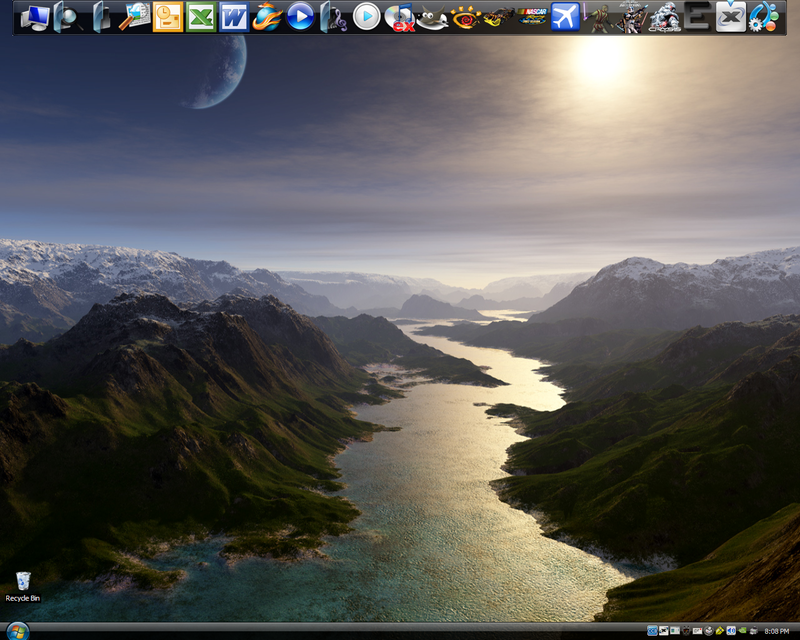
Task: Open the music folder with treble clef
Action: point(334,17)
